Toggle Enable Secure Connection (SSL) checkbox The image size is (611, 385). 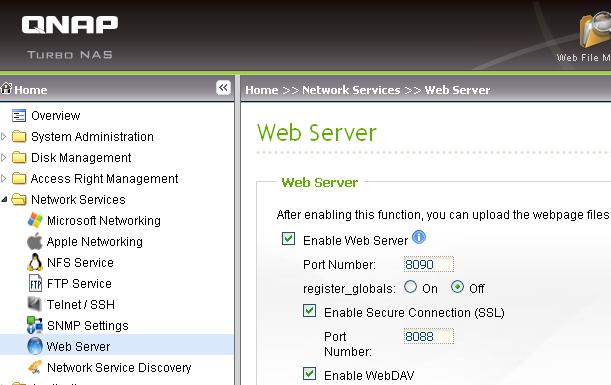click(309, 311)
